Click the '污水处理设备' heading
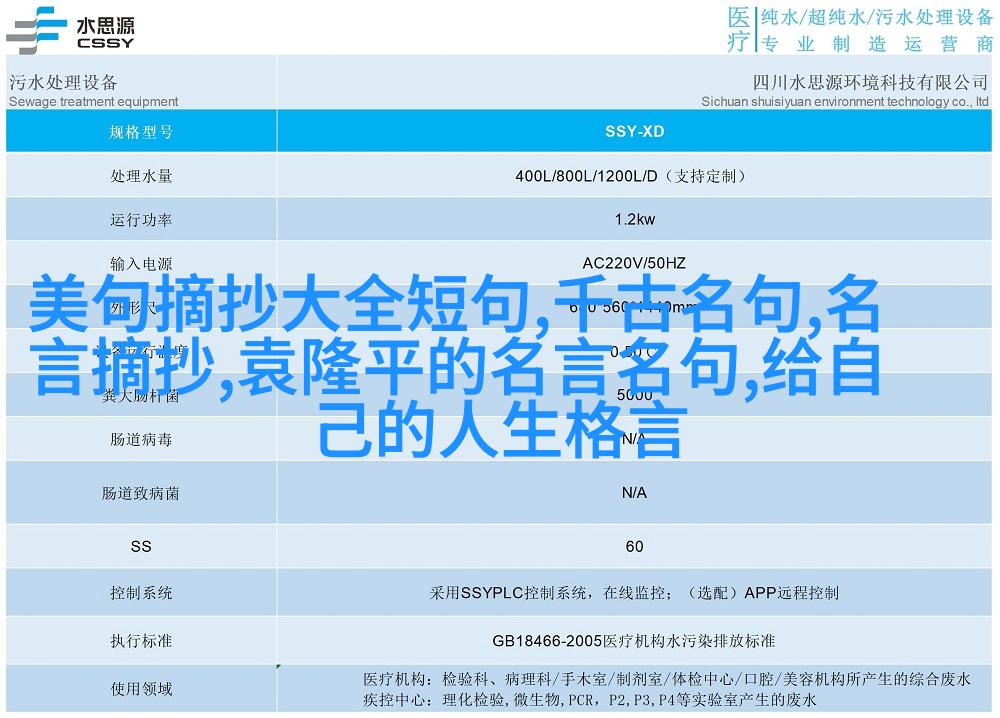1000x718 pixels. click(x=63, y=82)
